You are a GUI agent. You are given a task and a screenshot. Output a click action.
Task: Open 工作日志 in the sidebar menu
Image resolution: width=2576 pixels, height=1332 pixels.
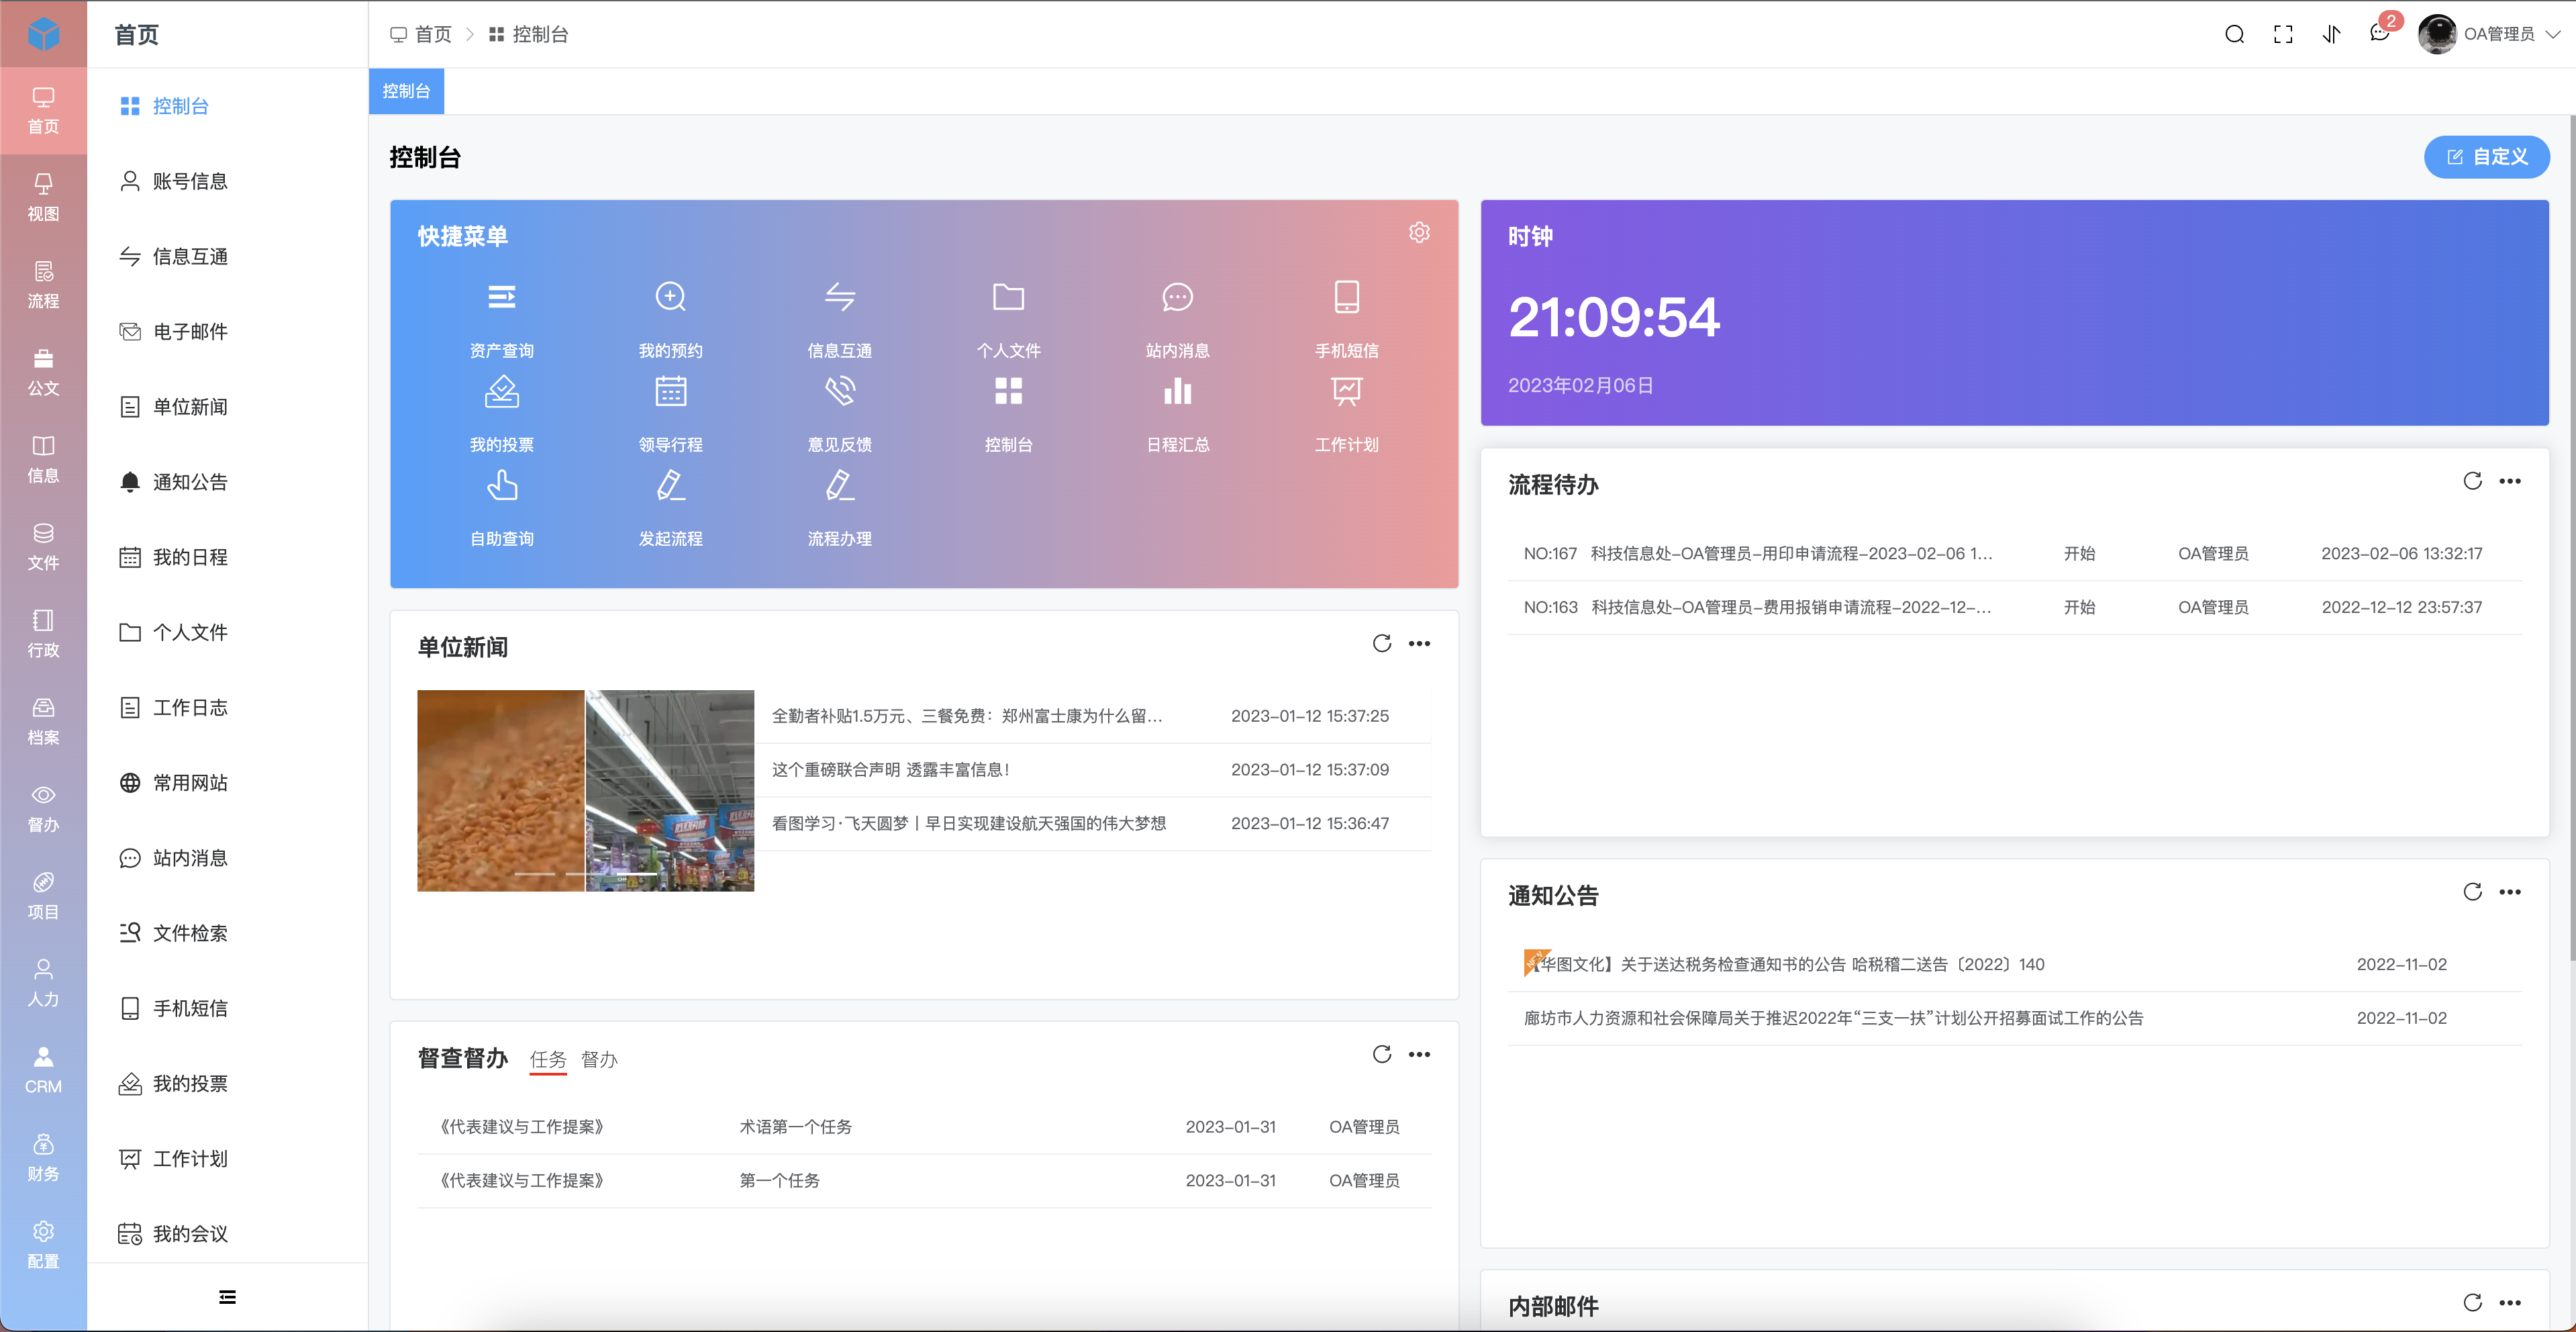pos(228,708)
